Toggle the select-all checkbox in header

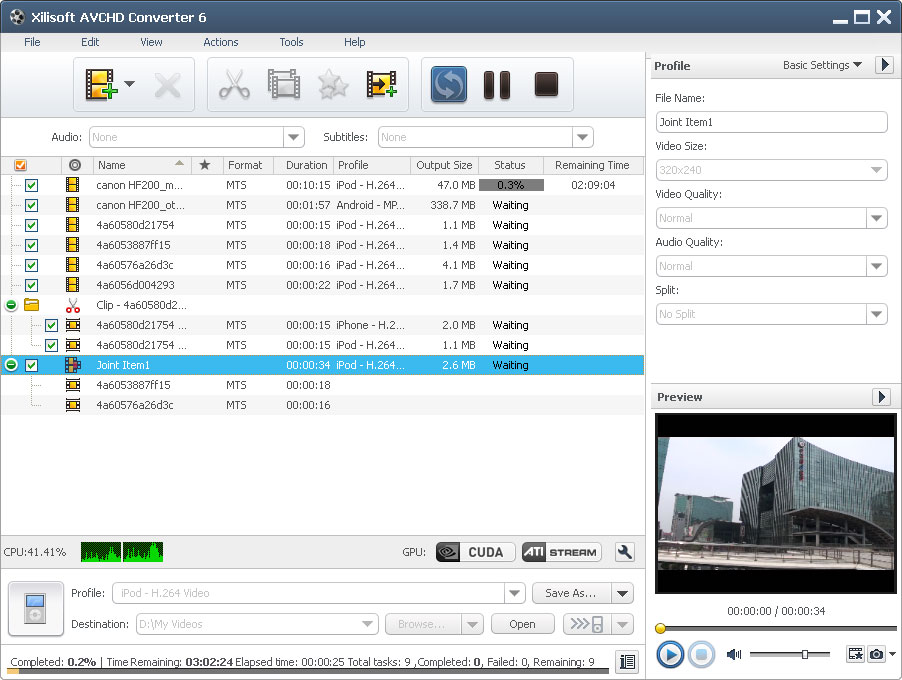pos(21,165)
